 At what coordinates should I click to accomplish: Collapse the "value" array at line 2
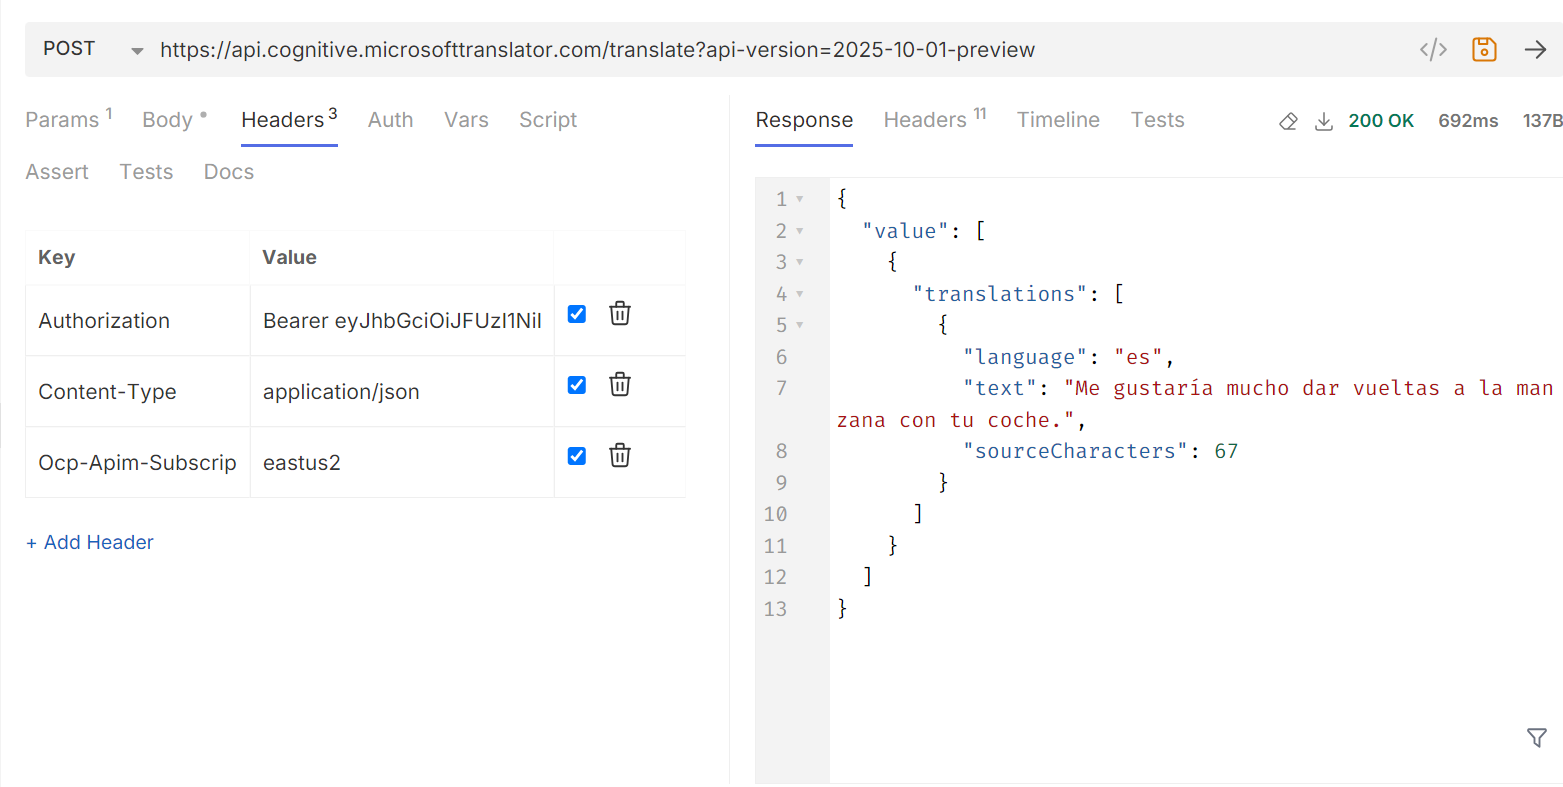[x=800, y=231]
